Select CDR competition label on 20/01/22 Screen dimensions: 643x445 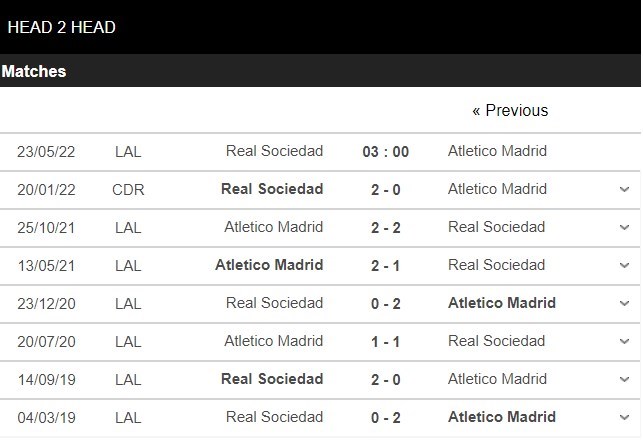[128, 190]
